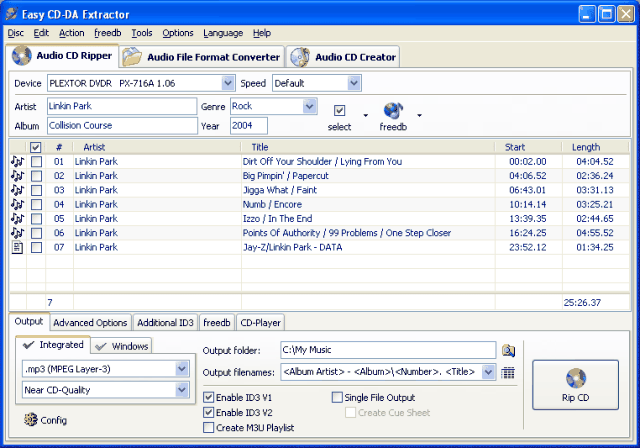This screenshot has height=448, width=640.
Task: Click the Audio CD Creator disc icon
Action: tap(300, 57)
